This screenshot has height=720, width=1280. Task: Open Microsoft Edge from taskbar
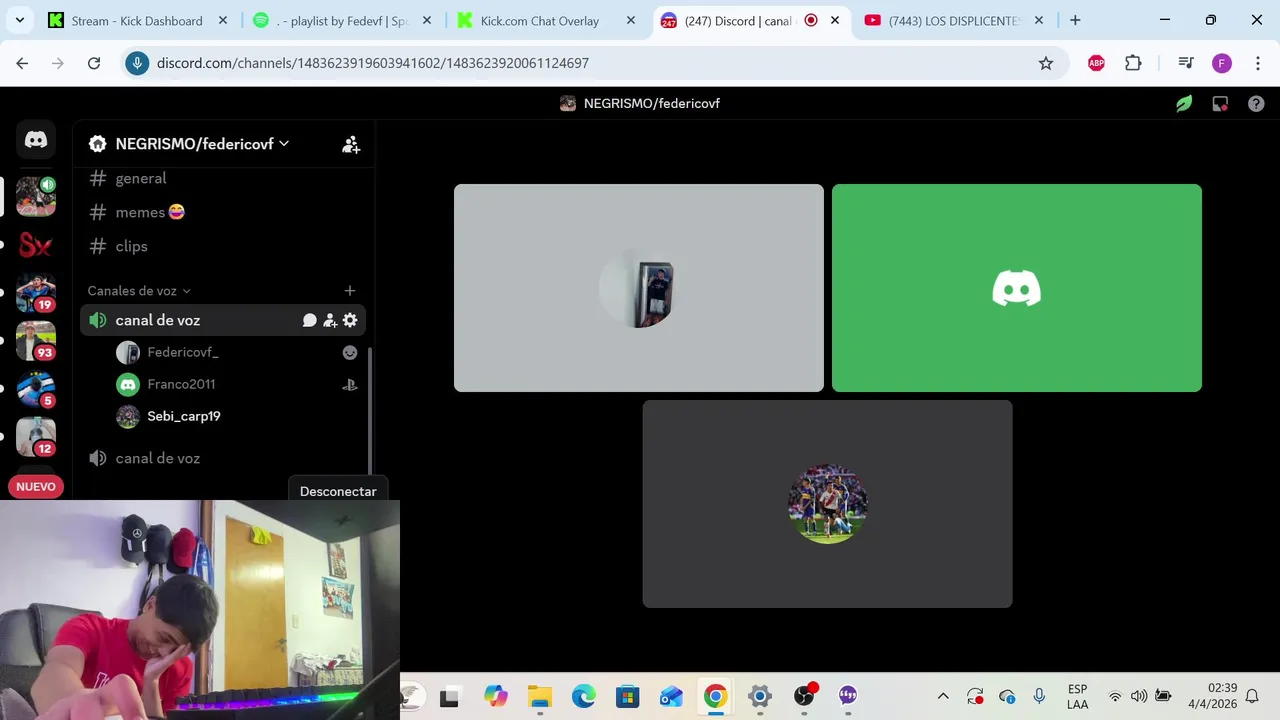point(584,696)
